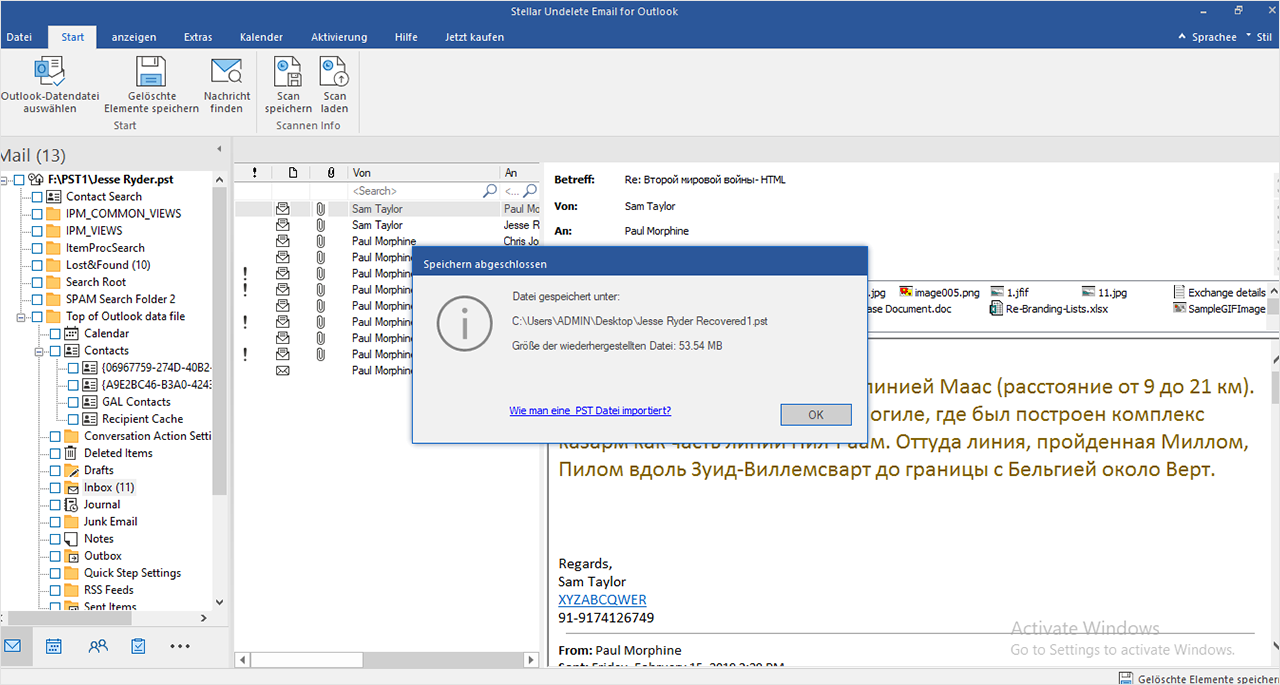Open the tasks view icon

[x=139, y=646]
